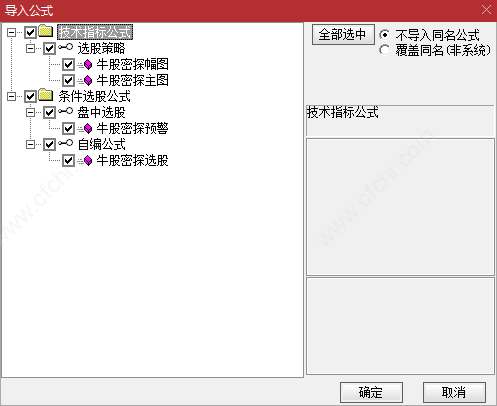
Task: Click the folder icon beside 技术指标公式
Action: 46,31
